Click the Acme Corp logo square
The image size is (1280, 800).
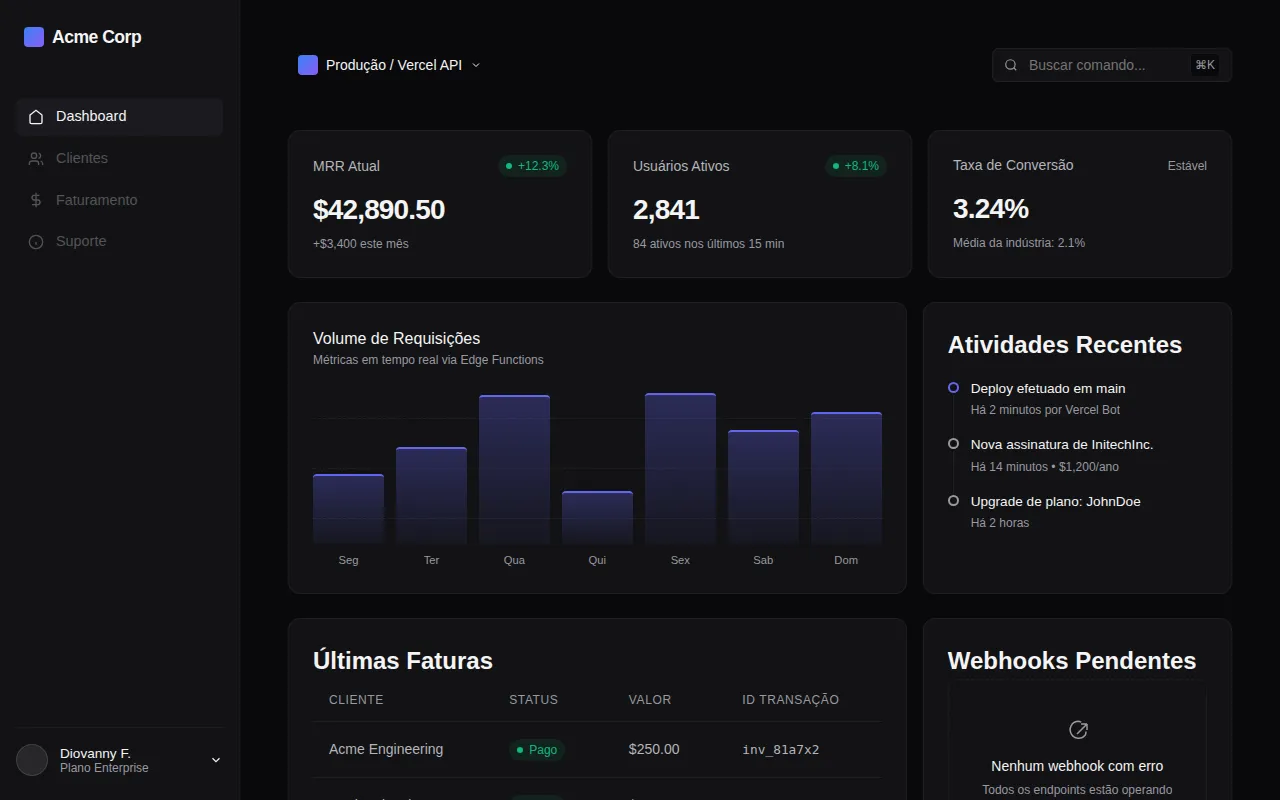point(34,37)
